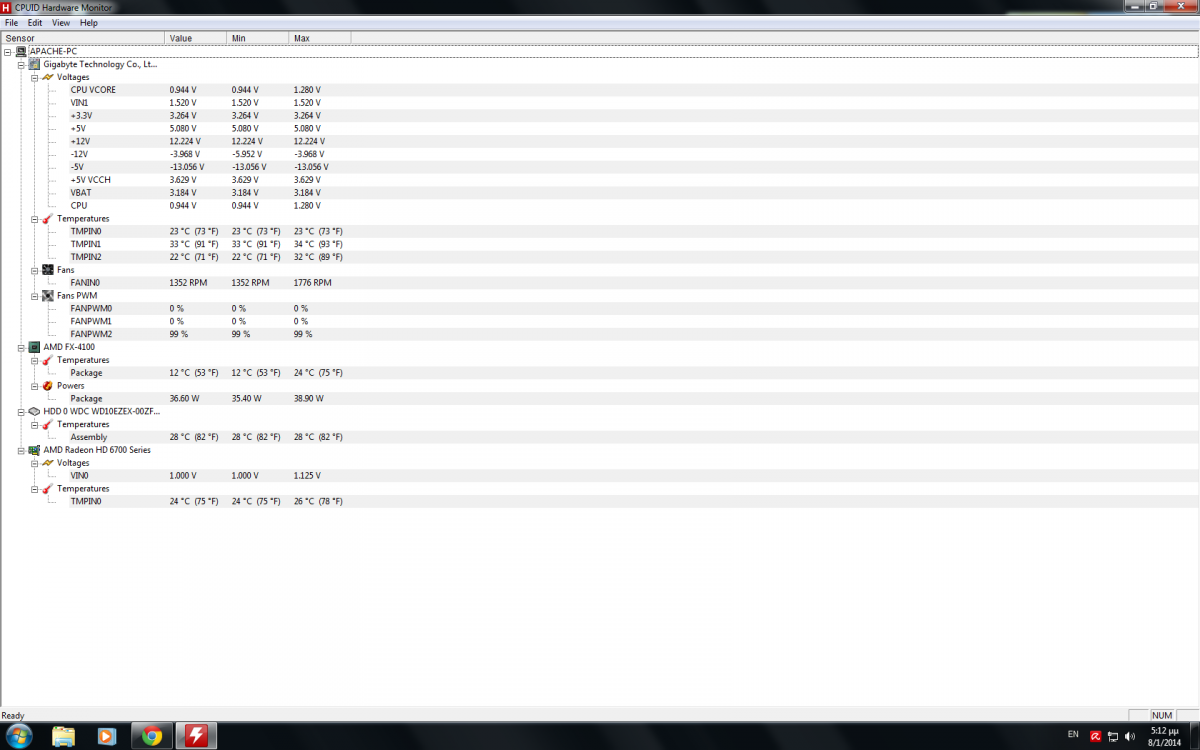The width and height of the screenshot is (1200, 750).
Task: Collapse the Temperatures group containing TMPIN2
Action: tap(34, 219)
